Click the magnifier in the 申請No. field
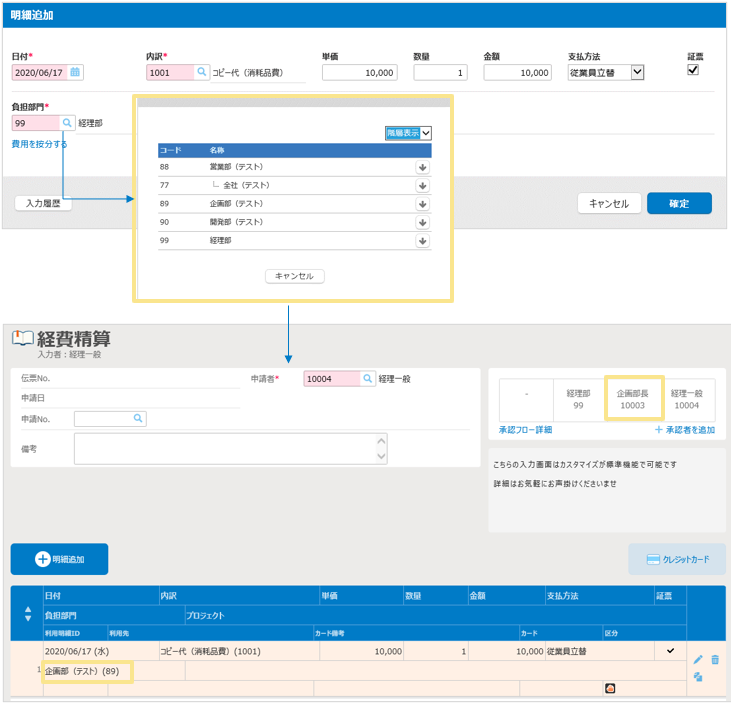This screenshot has width=731, height=707. coord(137,418)
